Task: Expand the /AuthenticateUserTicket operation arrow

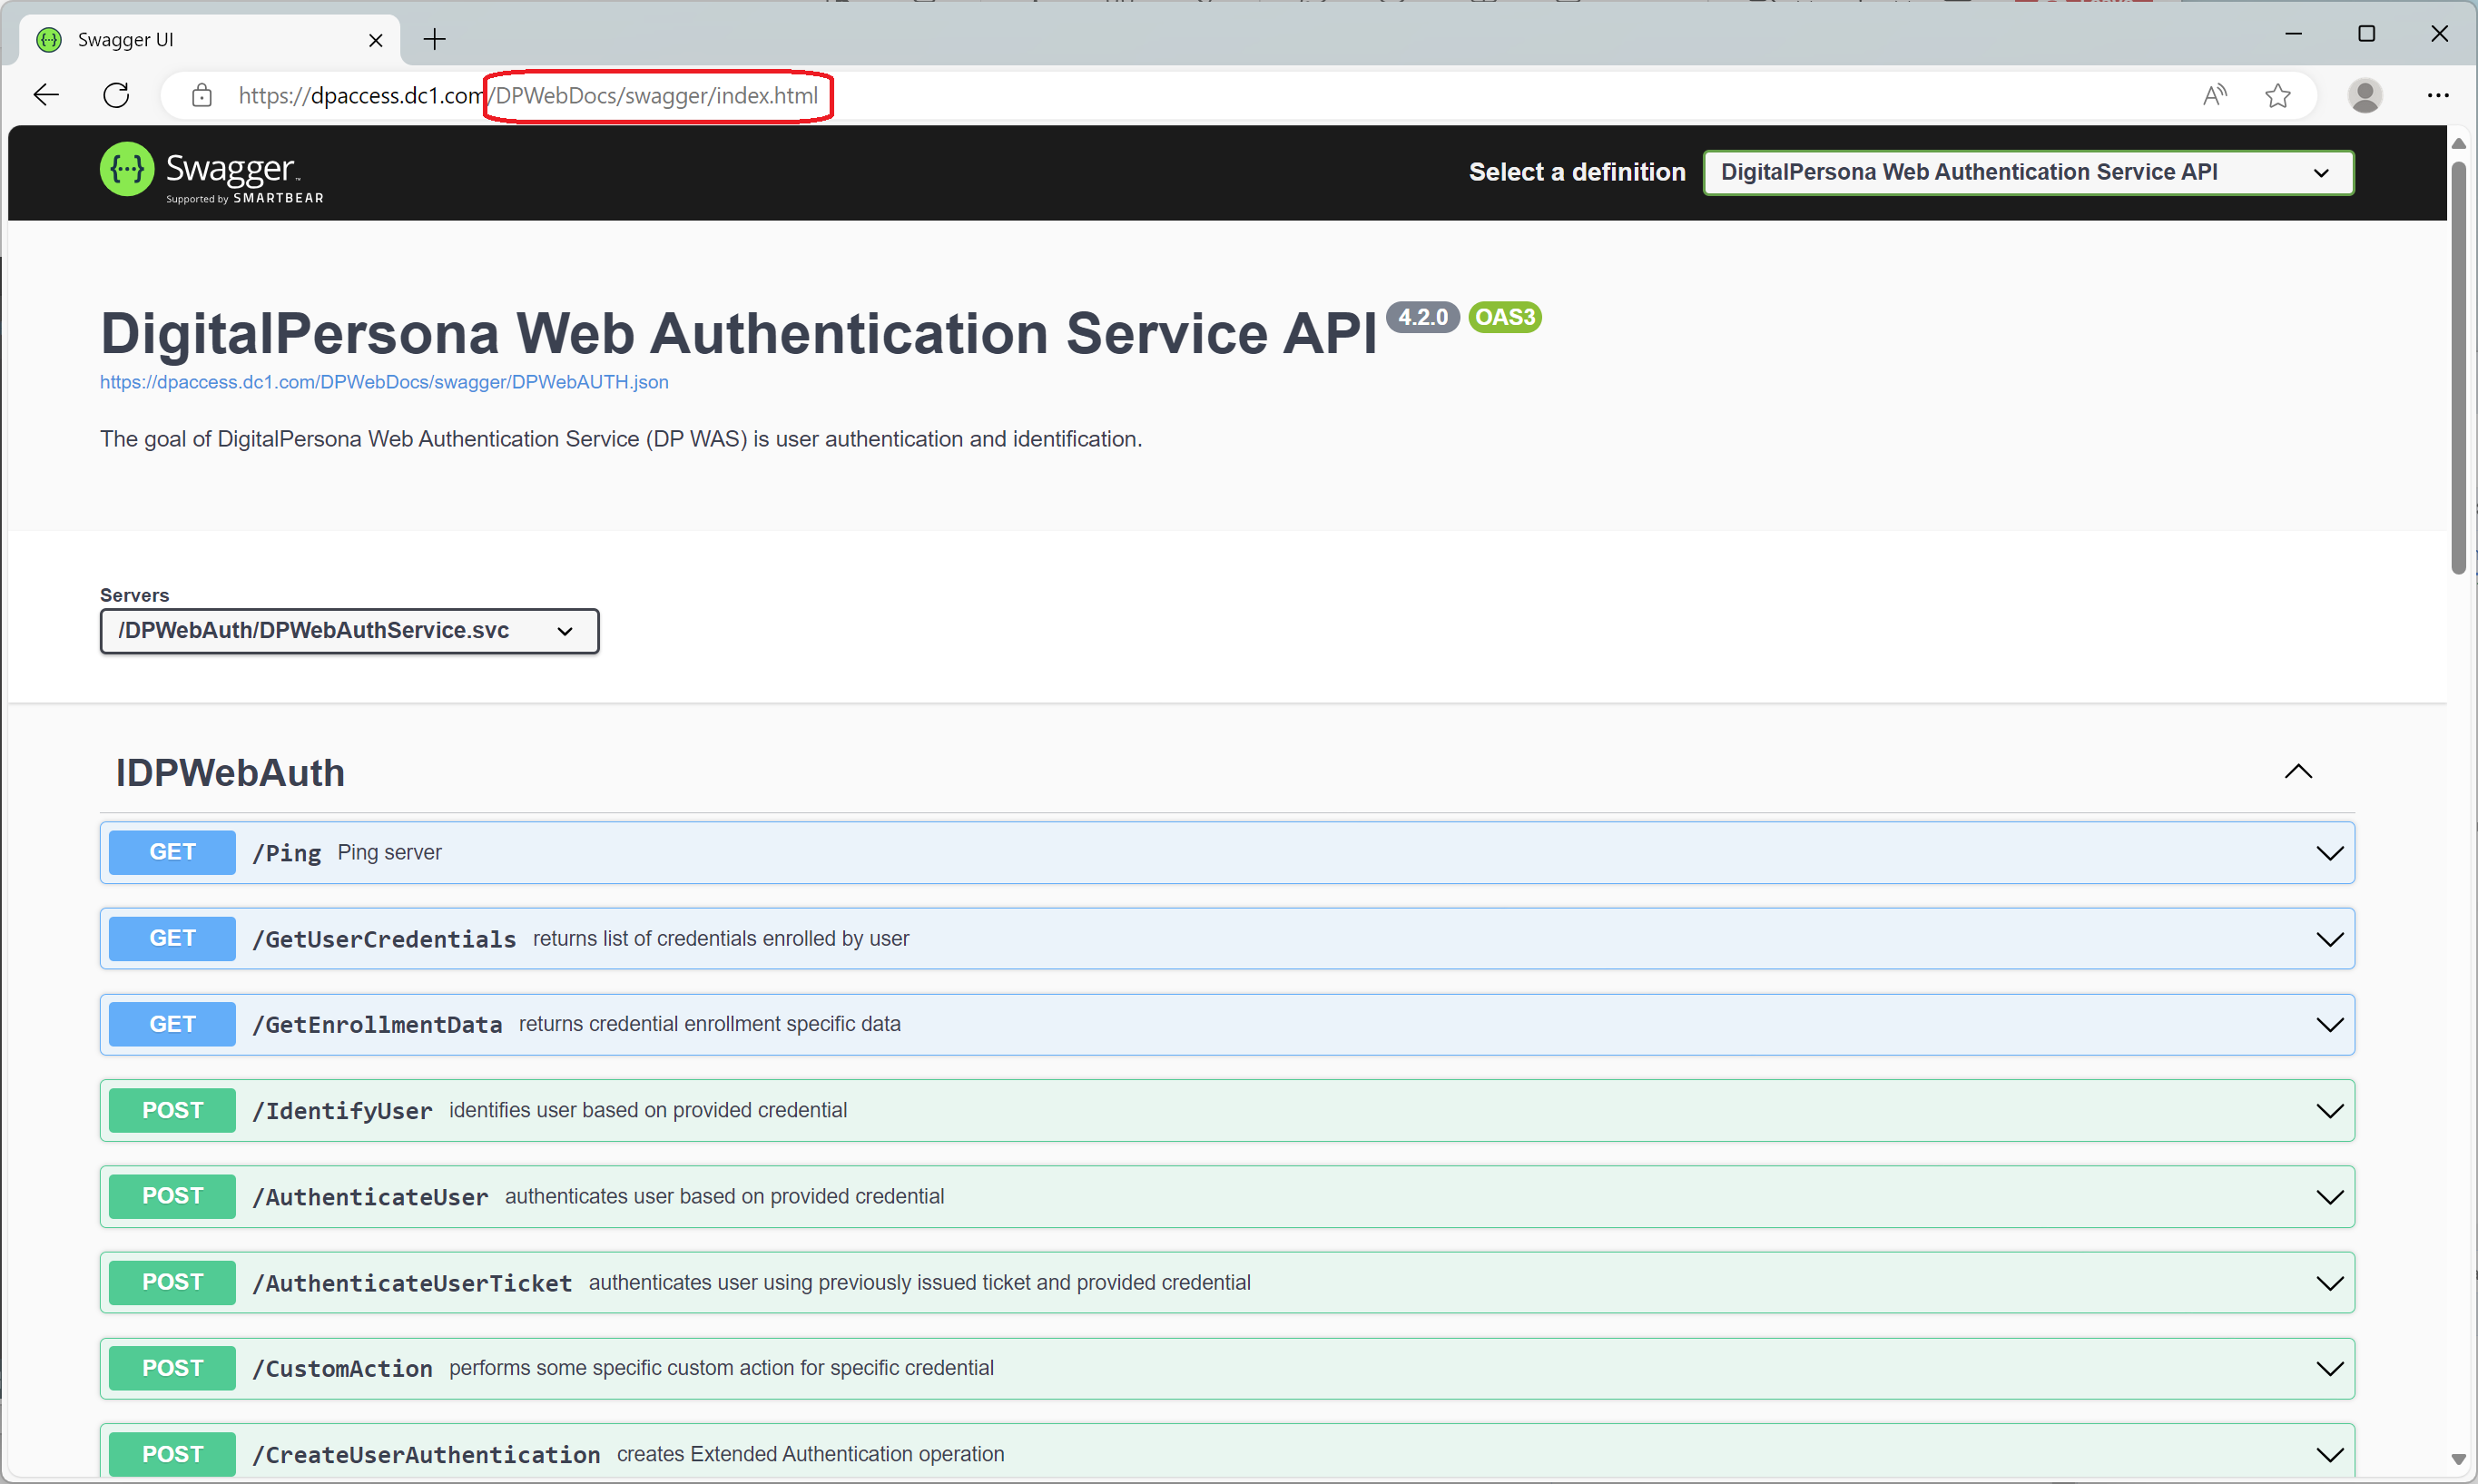Action: tap(2330, 1283)
